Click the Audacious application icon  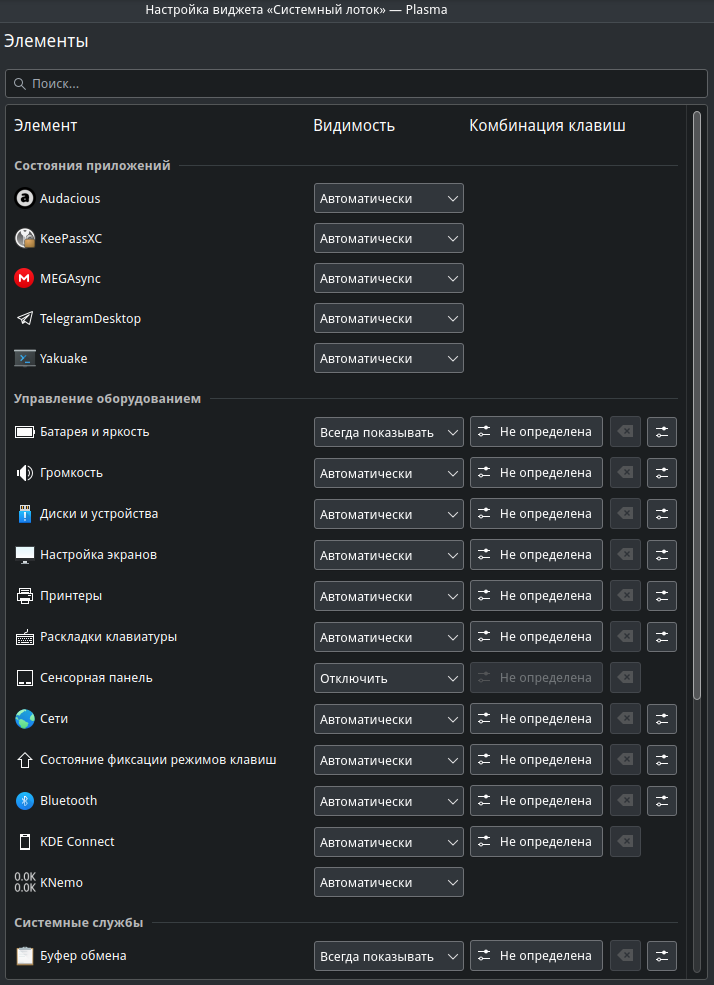pos(25,198)
